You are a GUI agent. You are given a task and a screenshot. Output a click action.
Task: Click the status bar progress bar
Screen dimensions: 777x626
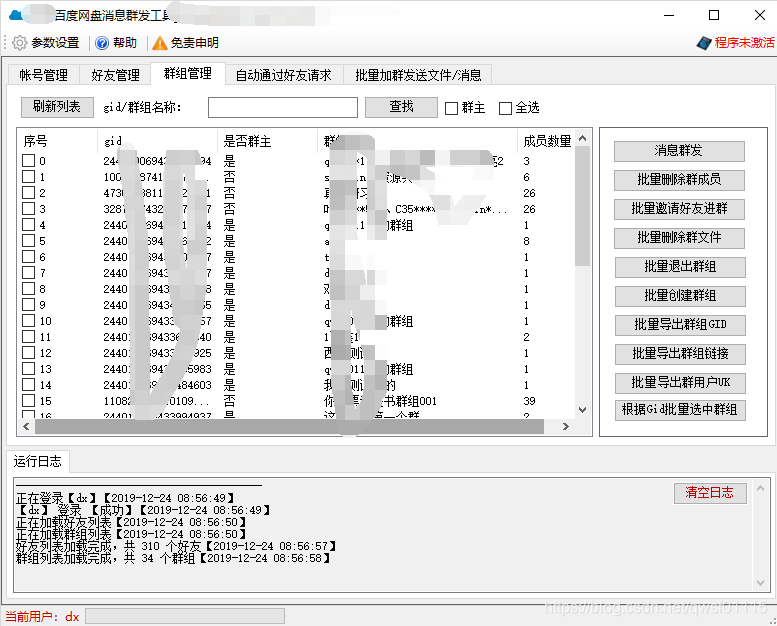click(x=185, y=616)
